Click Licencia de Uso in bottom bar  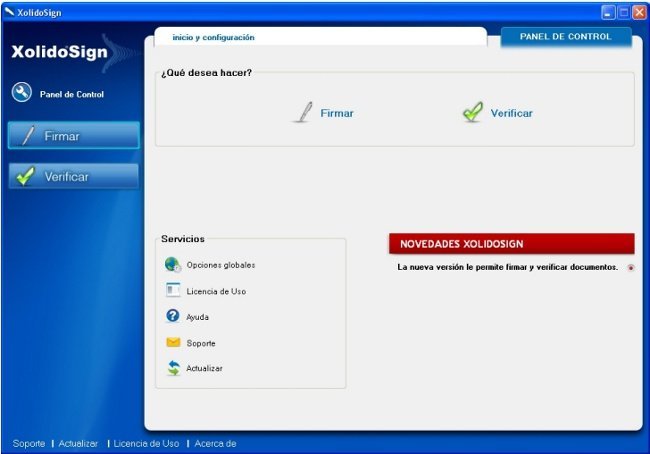click(x=146, y=443)
